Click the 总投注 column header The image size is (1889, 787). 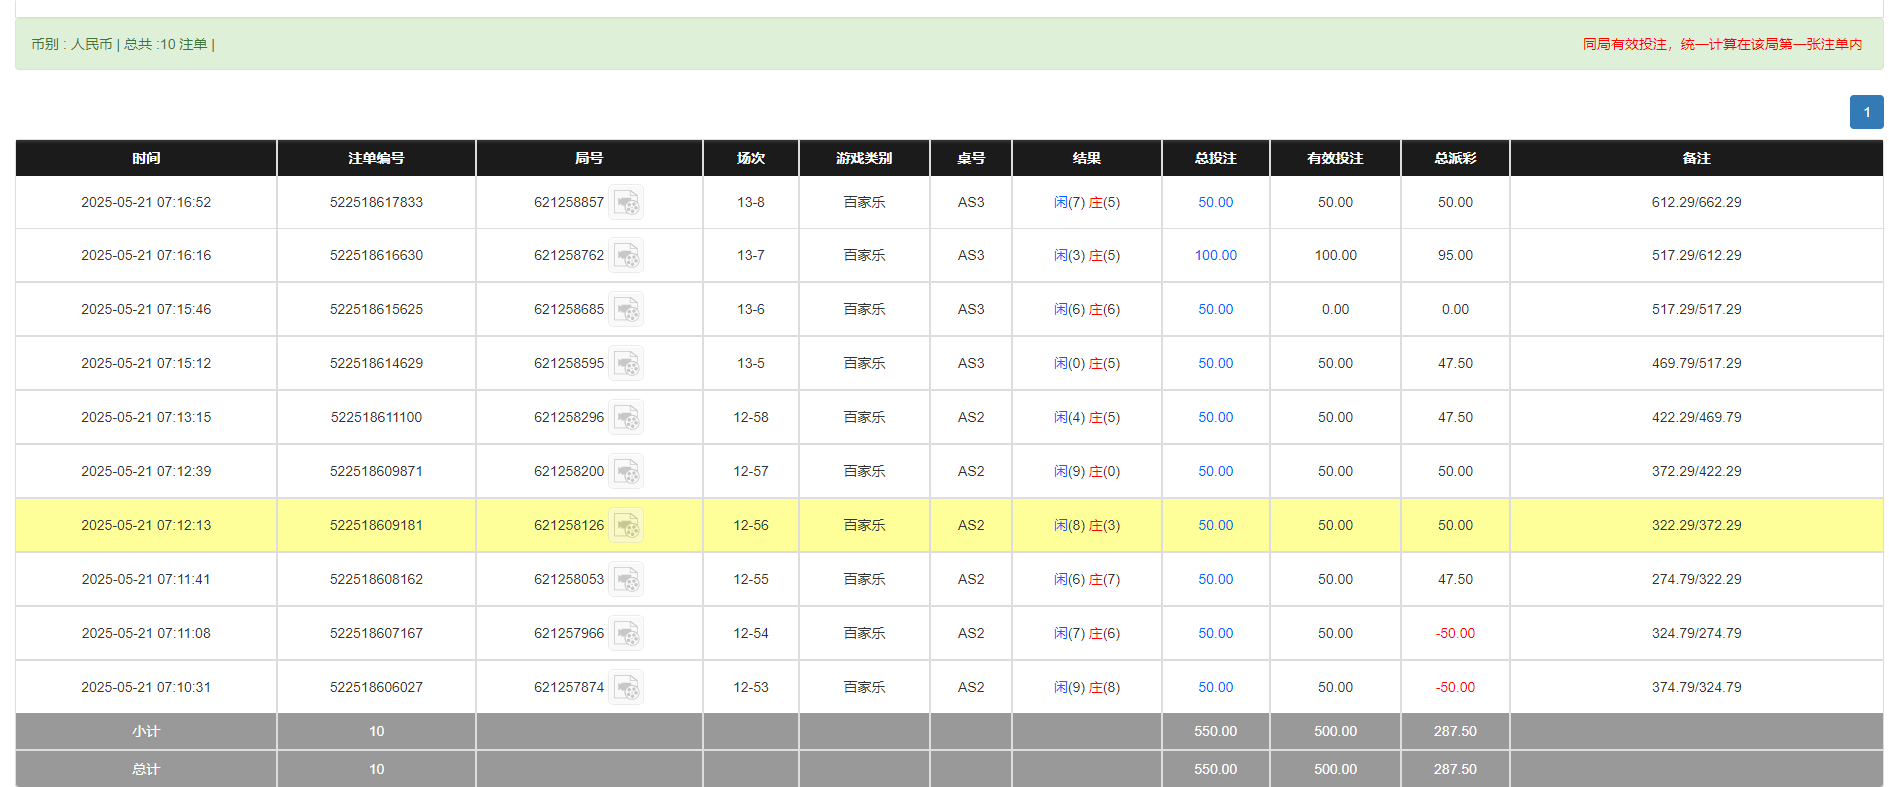click(x=1215, y=158)
